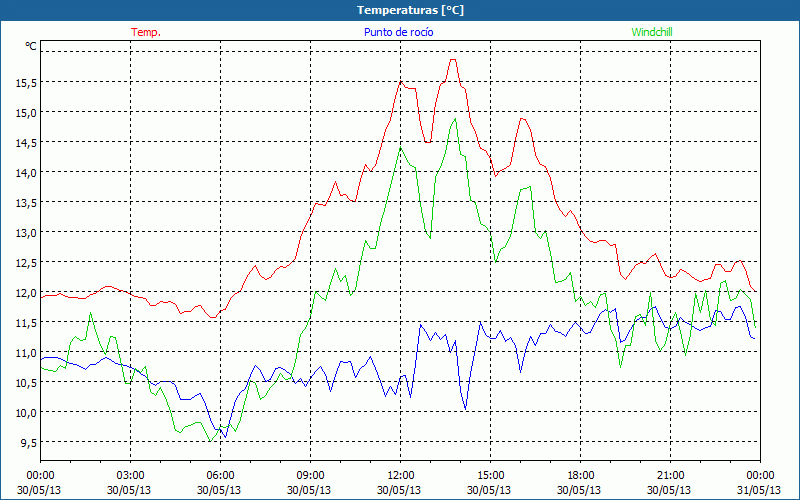This screenshot has width=800, height=500.
Task: Click the 21:00 time axis label
Action: (x=669, y=476)
